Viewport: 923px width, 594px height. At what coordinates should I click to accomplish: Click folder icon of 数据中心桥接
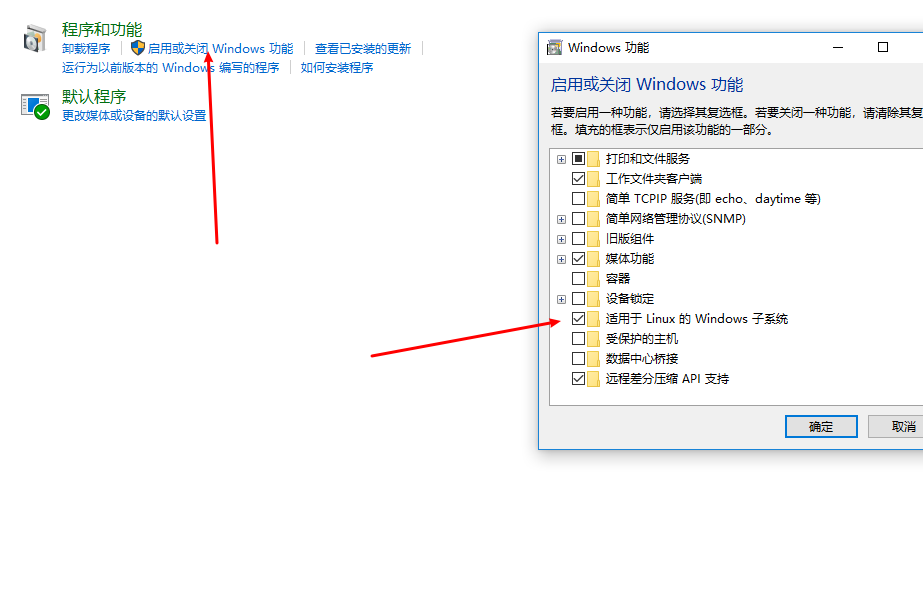coord(593,359)
